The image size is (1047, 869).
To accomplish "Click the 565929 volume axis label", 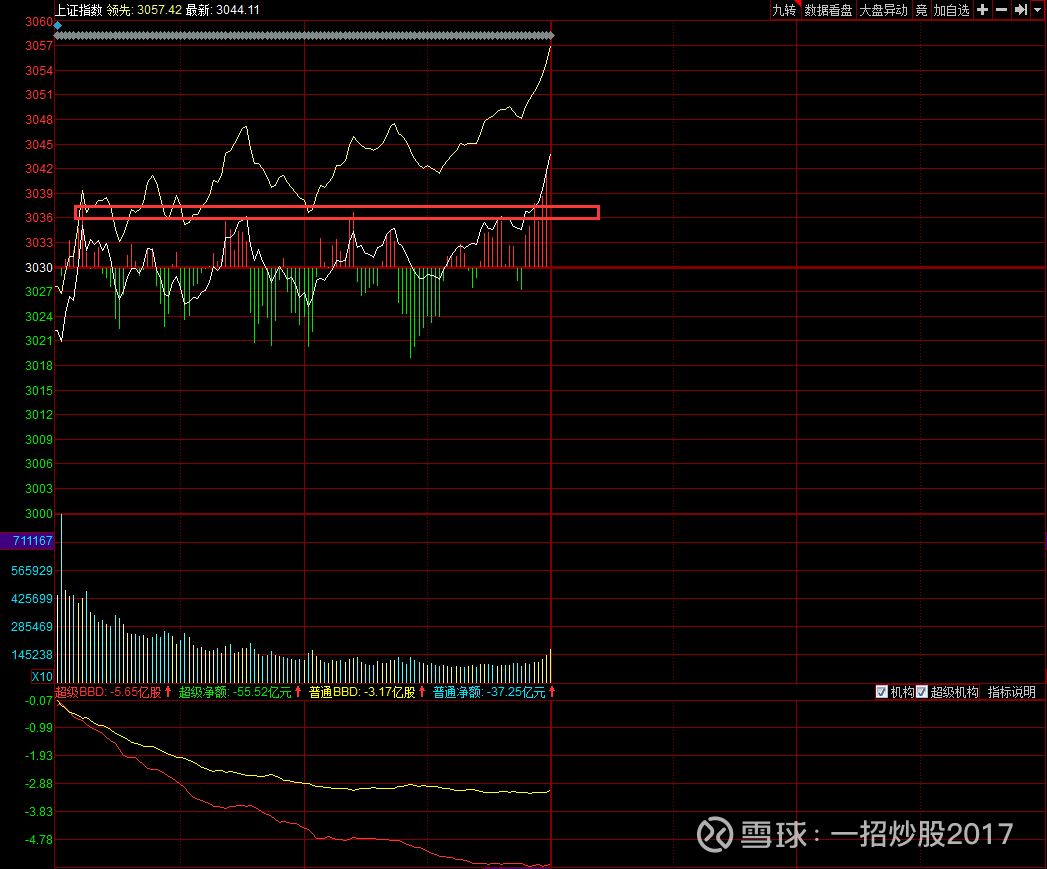I will pos(31,570).
